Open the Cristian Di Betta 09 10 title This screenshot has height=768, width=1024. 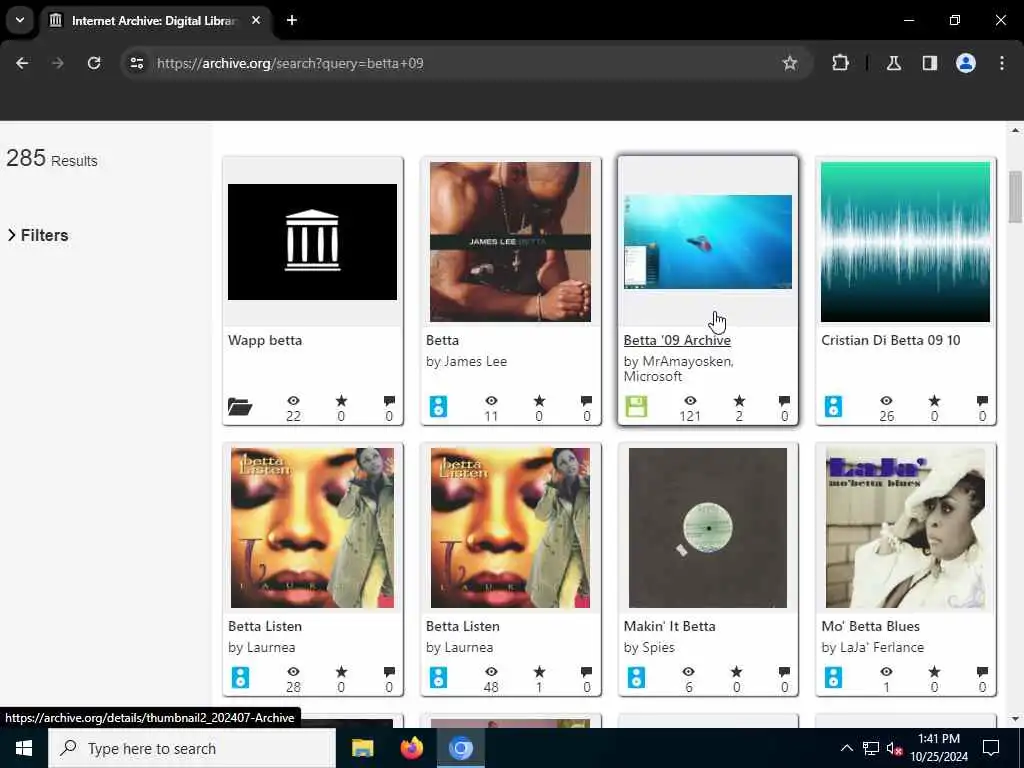point(891,340)
